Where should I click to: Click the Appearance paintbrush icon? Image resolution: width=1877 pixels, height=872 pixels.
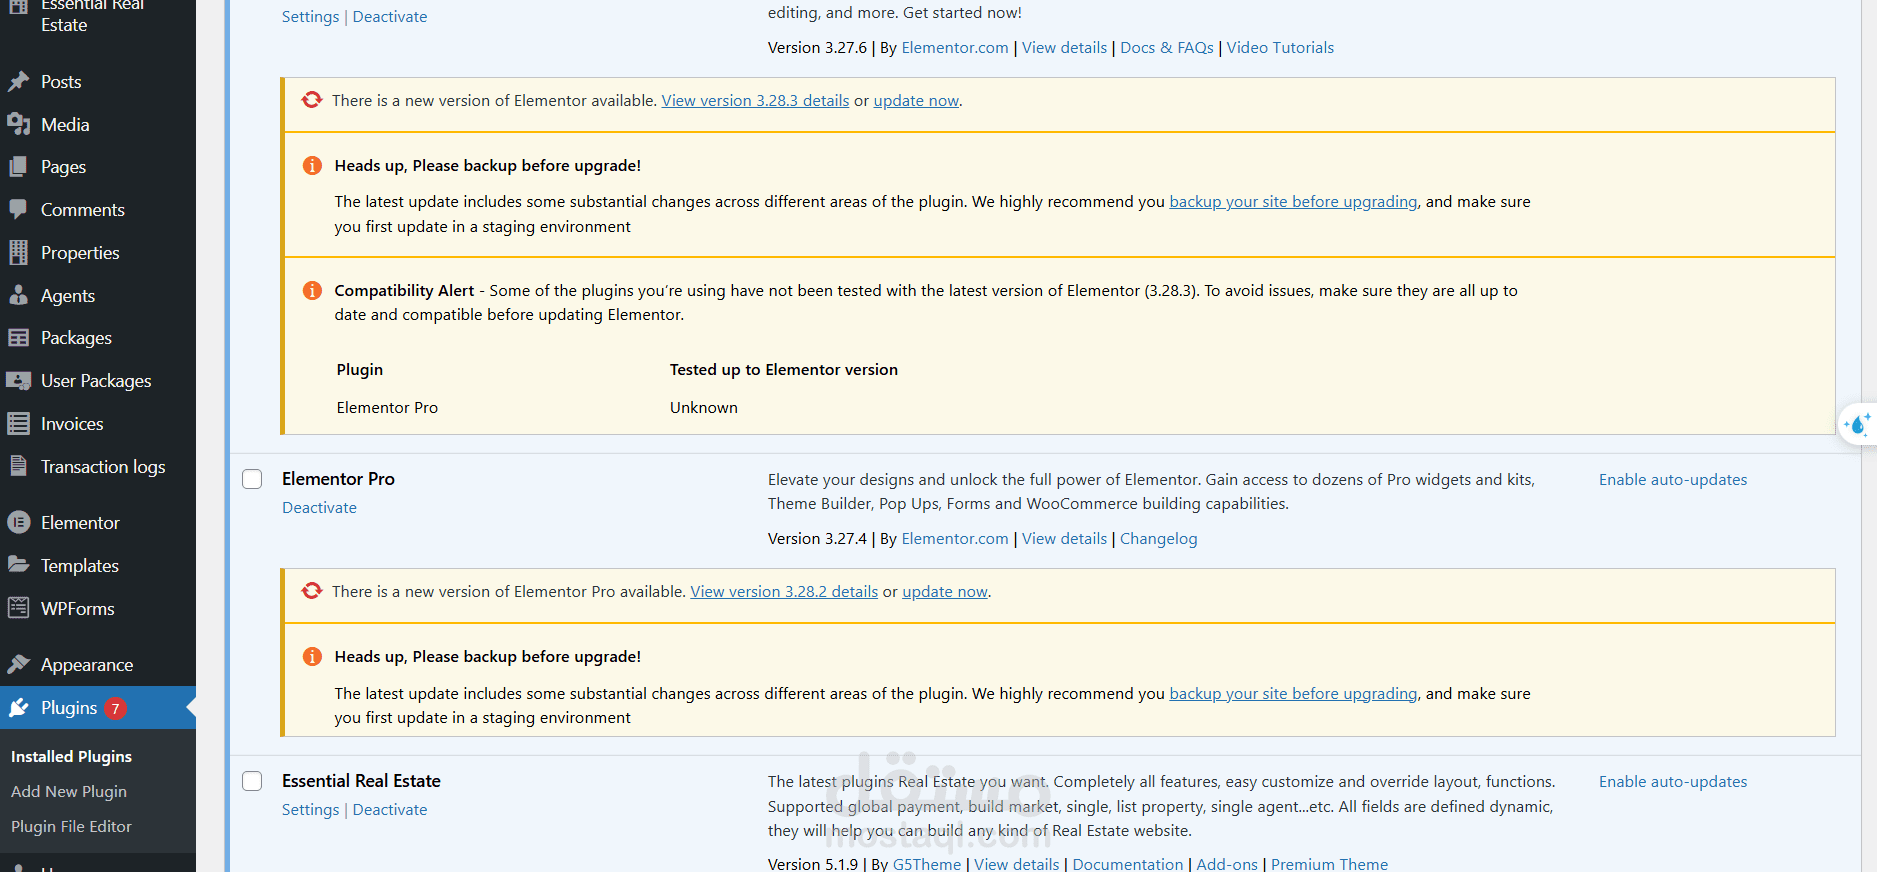[x=18, y=665]
